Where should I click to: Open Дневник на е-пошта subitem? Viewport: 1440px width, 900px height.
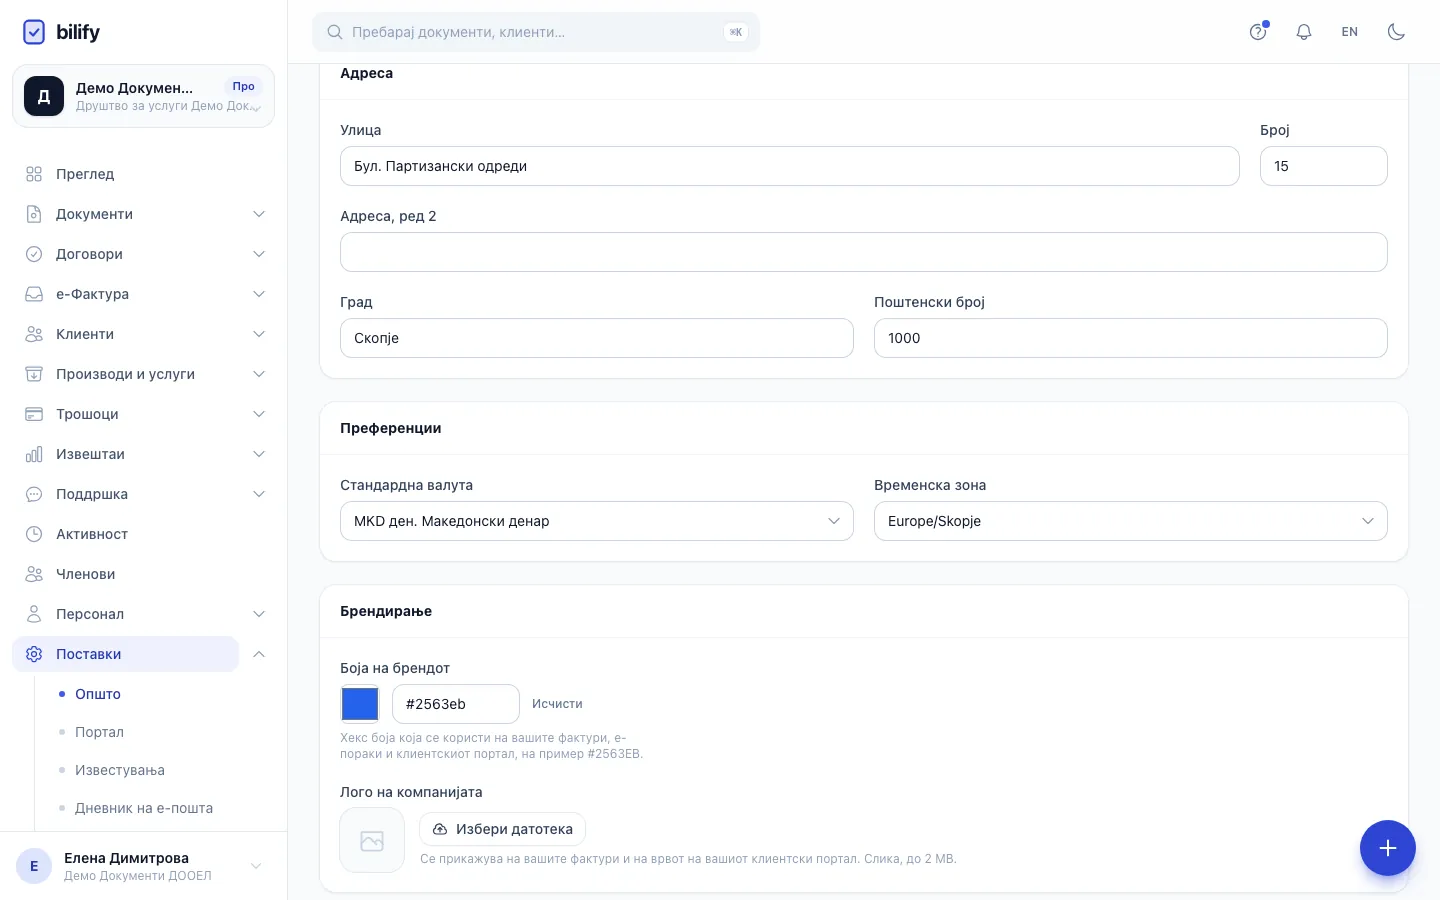tap(144, 808)
